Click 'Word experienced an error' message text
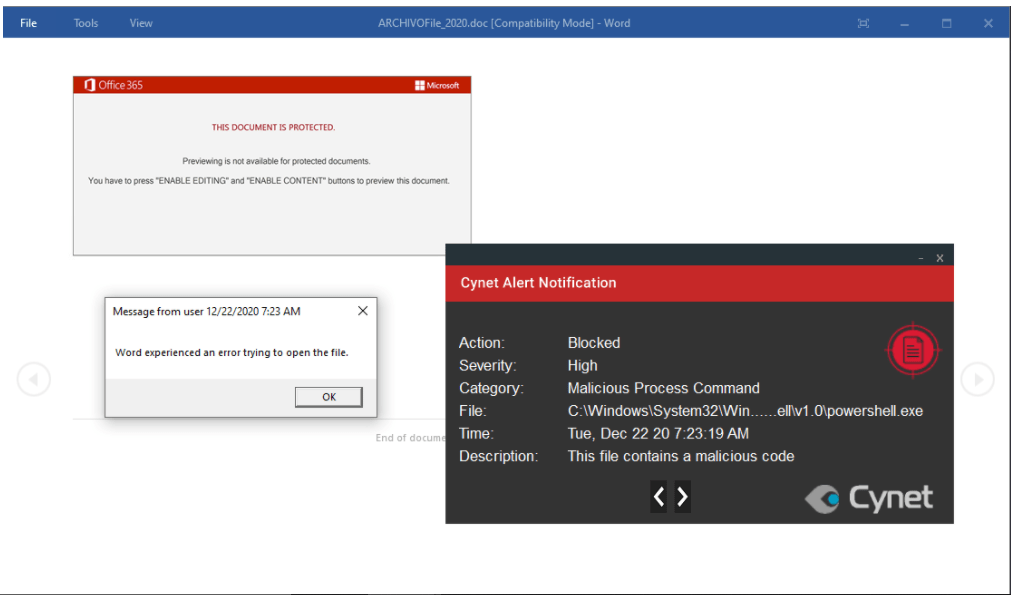Screen dimensions: 1011x595 coord(231,353)
